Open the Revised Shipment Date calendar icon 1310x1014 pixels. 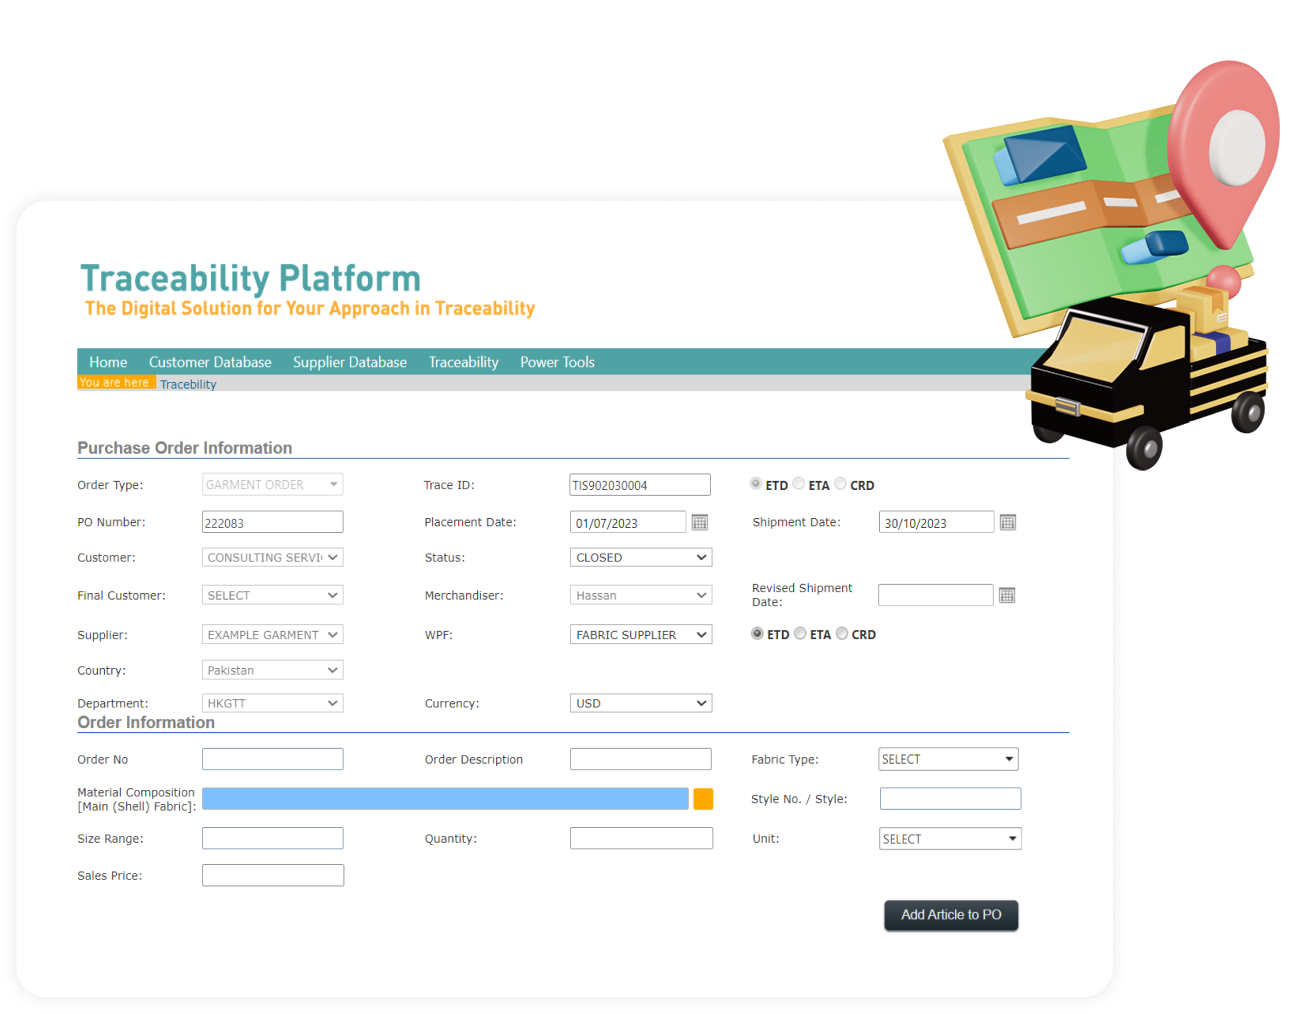click(x=1007, y=595)
